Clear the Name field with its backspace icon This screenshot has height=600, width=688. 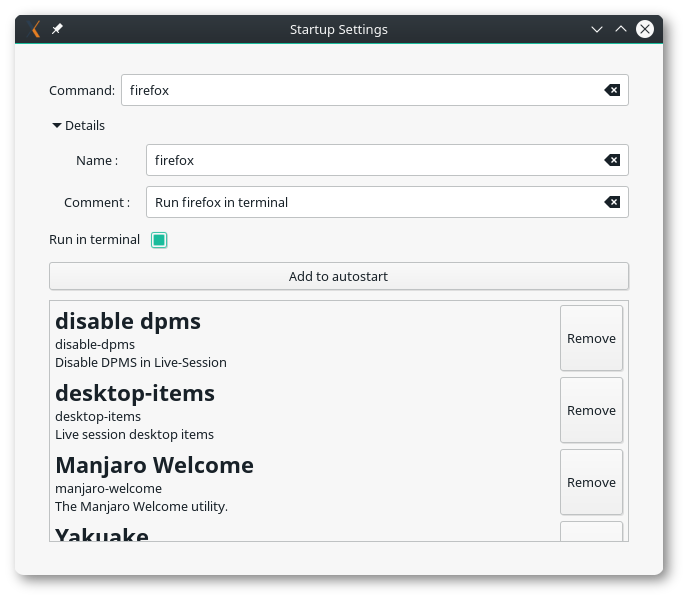coord(612,160)
